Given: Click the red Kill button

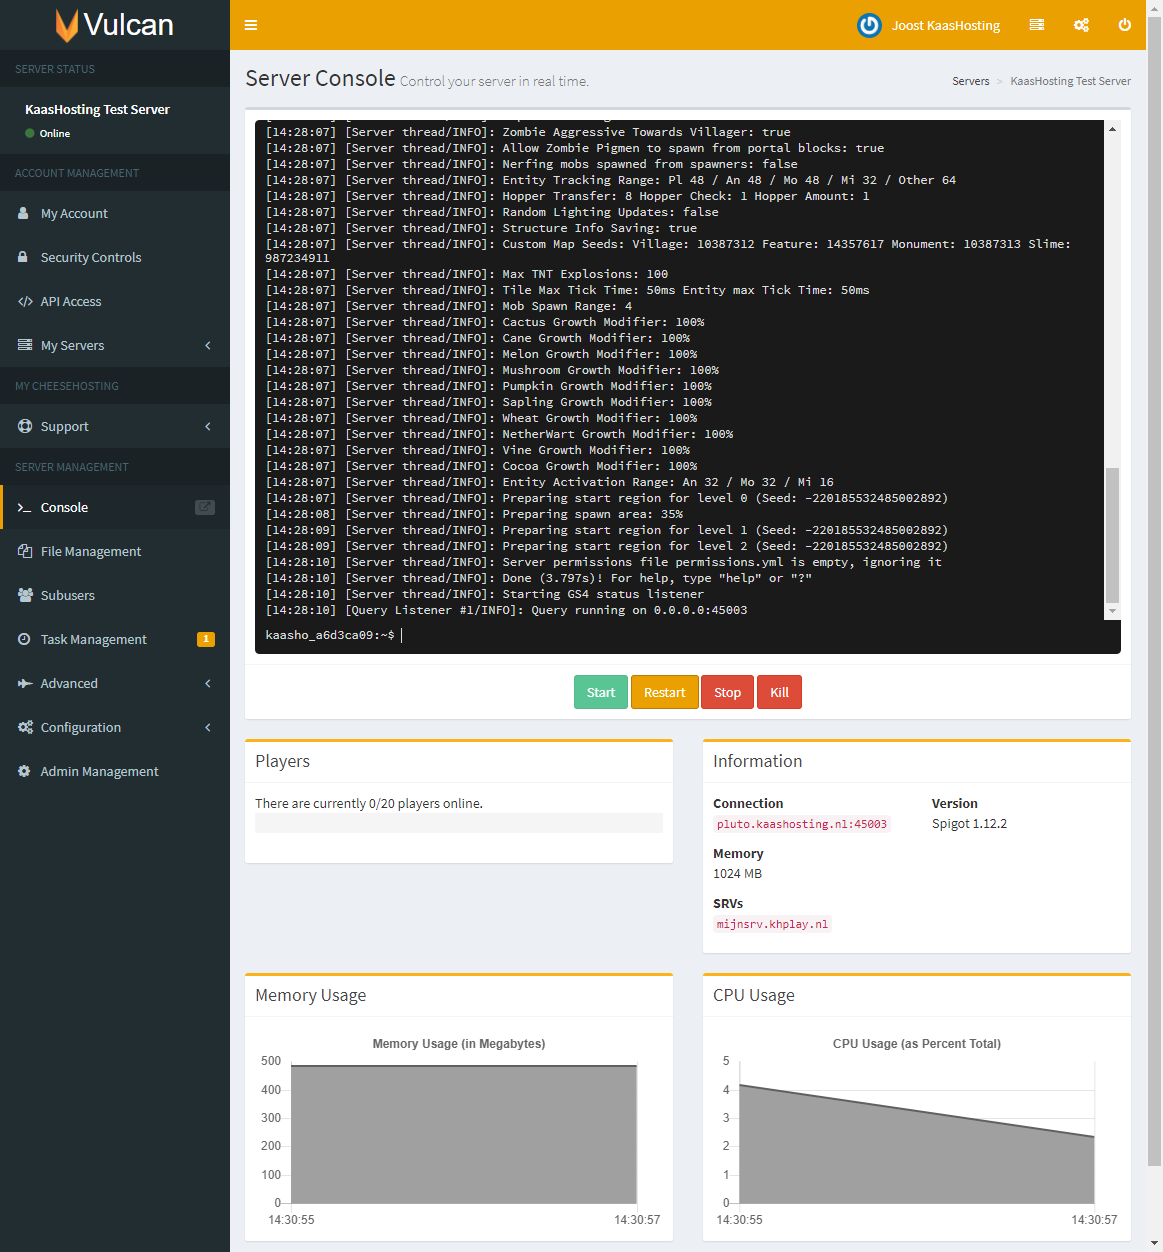Looking at the screenshot, I should pos(779,692).
